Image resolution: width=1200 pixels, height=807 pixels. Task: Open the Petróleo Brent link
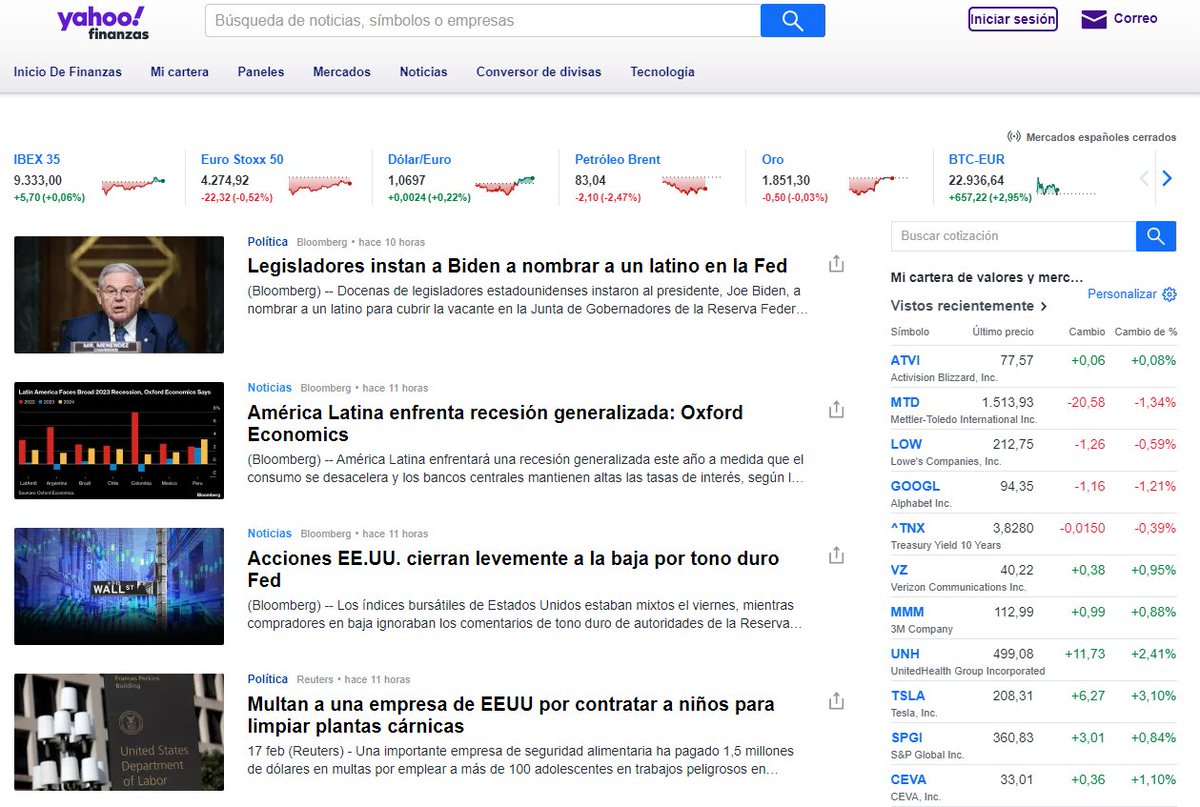(x=618, y=159)
